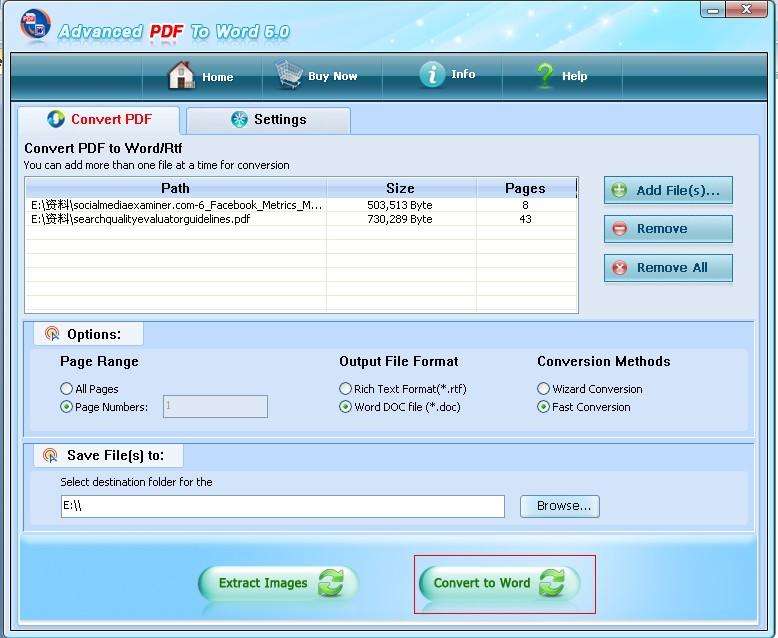778x638 pixels.
Task: Select the Page Numbers radio button
Action: (66, 407)
